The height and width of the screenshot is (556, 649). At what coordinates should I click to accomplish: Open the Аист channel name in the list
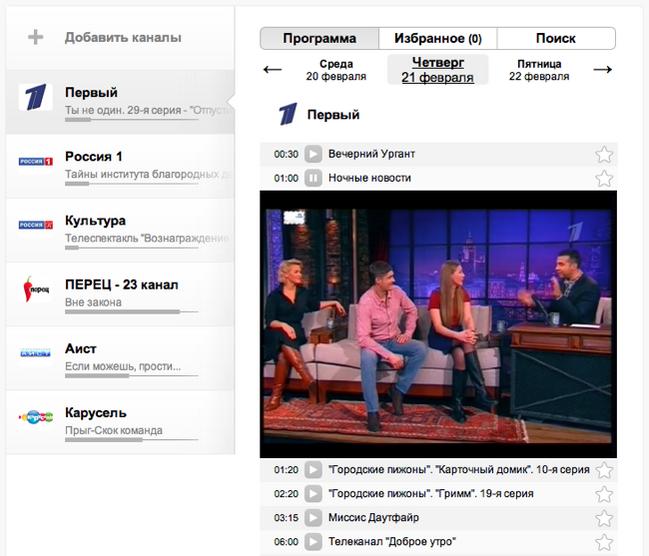(81, 349)
